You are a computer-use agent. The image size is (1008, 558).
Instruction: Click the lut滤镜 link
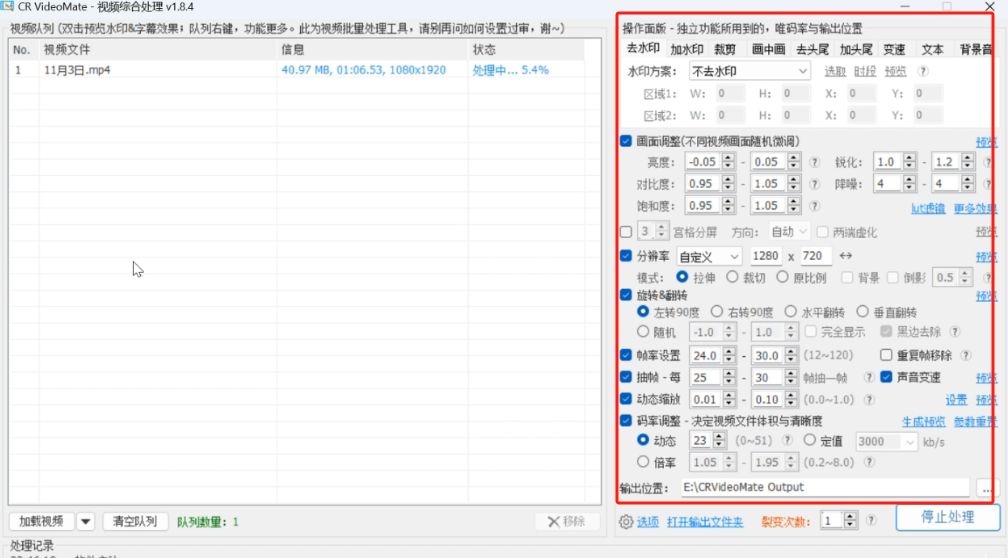pos(928,208)
